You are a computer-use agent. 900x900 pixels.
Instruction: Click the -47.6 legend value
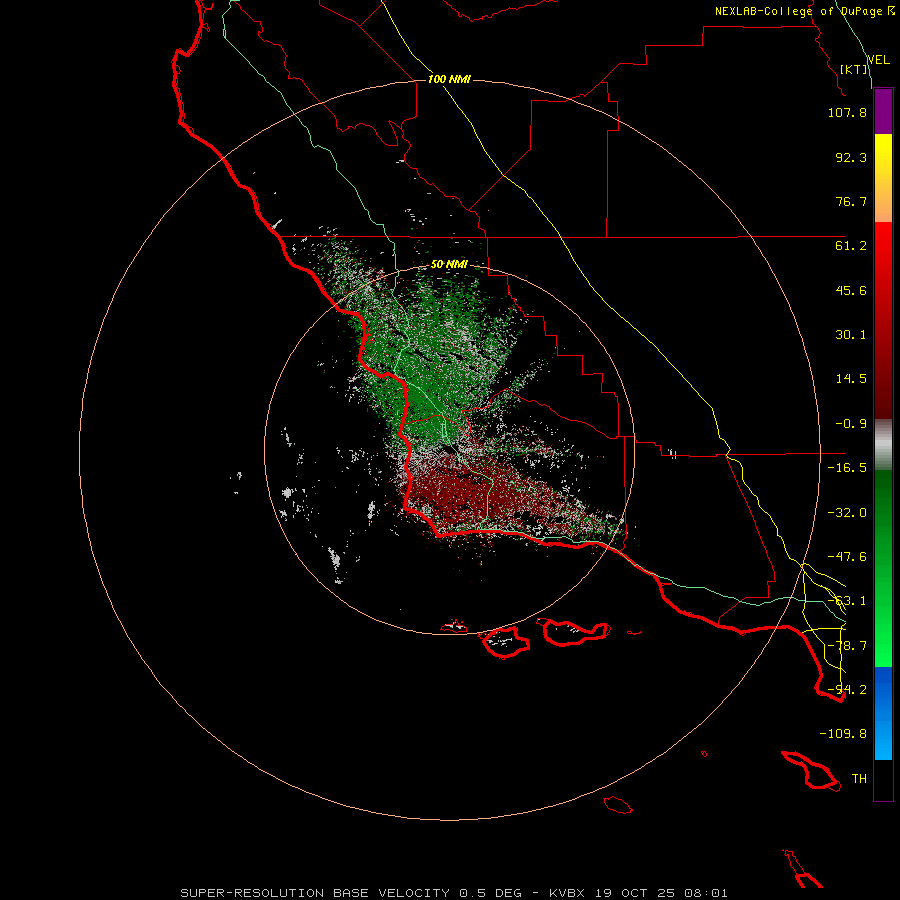click(847, 557)
